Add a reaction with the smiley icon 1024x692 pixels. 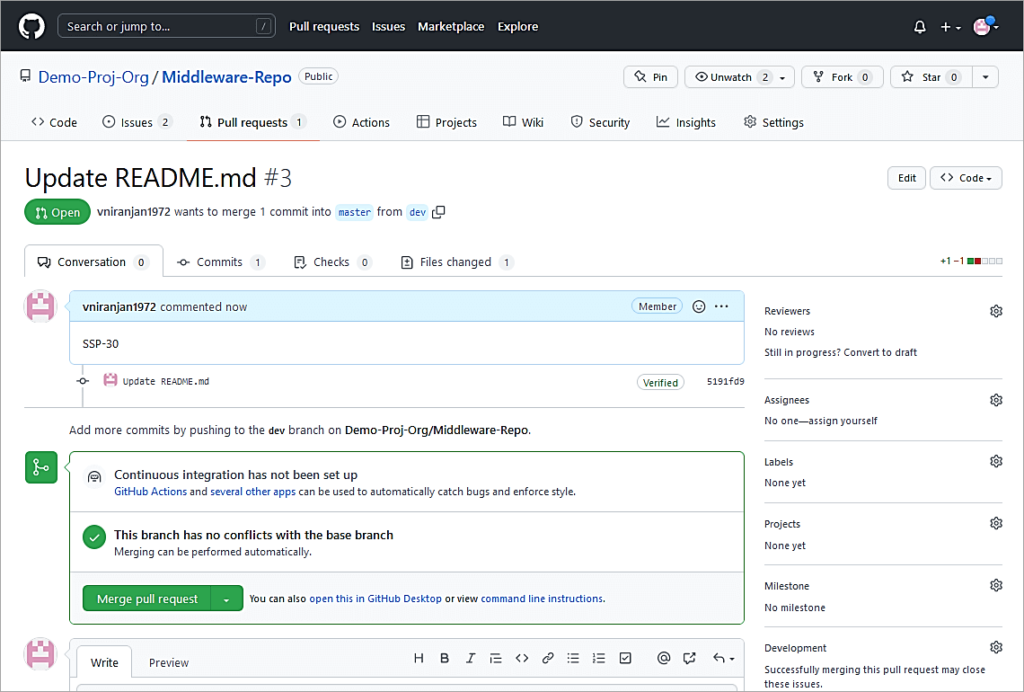pos(698,306)
